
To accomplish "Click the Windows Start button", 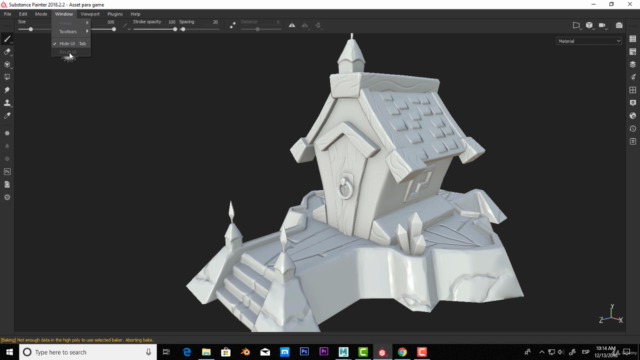I will pyautogui.click(x=9, y=352).
